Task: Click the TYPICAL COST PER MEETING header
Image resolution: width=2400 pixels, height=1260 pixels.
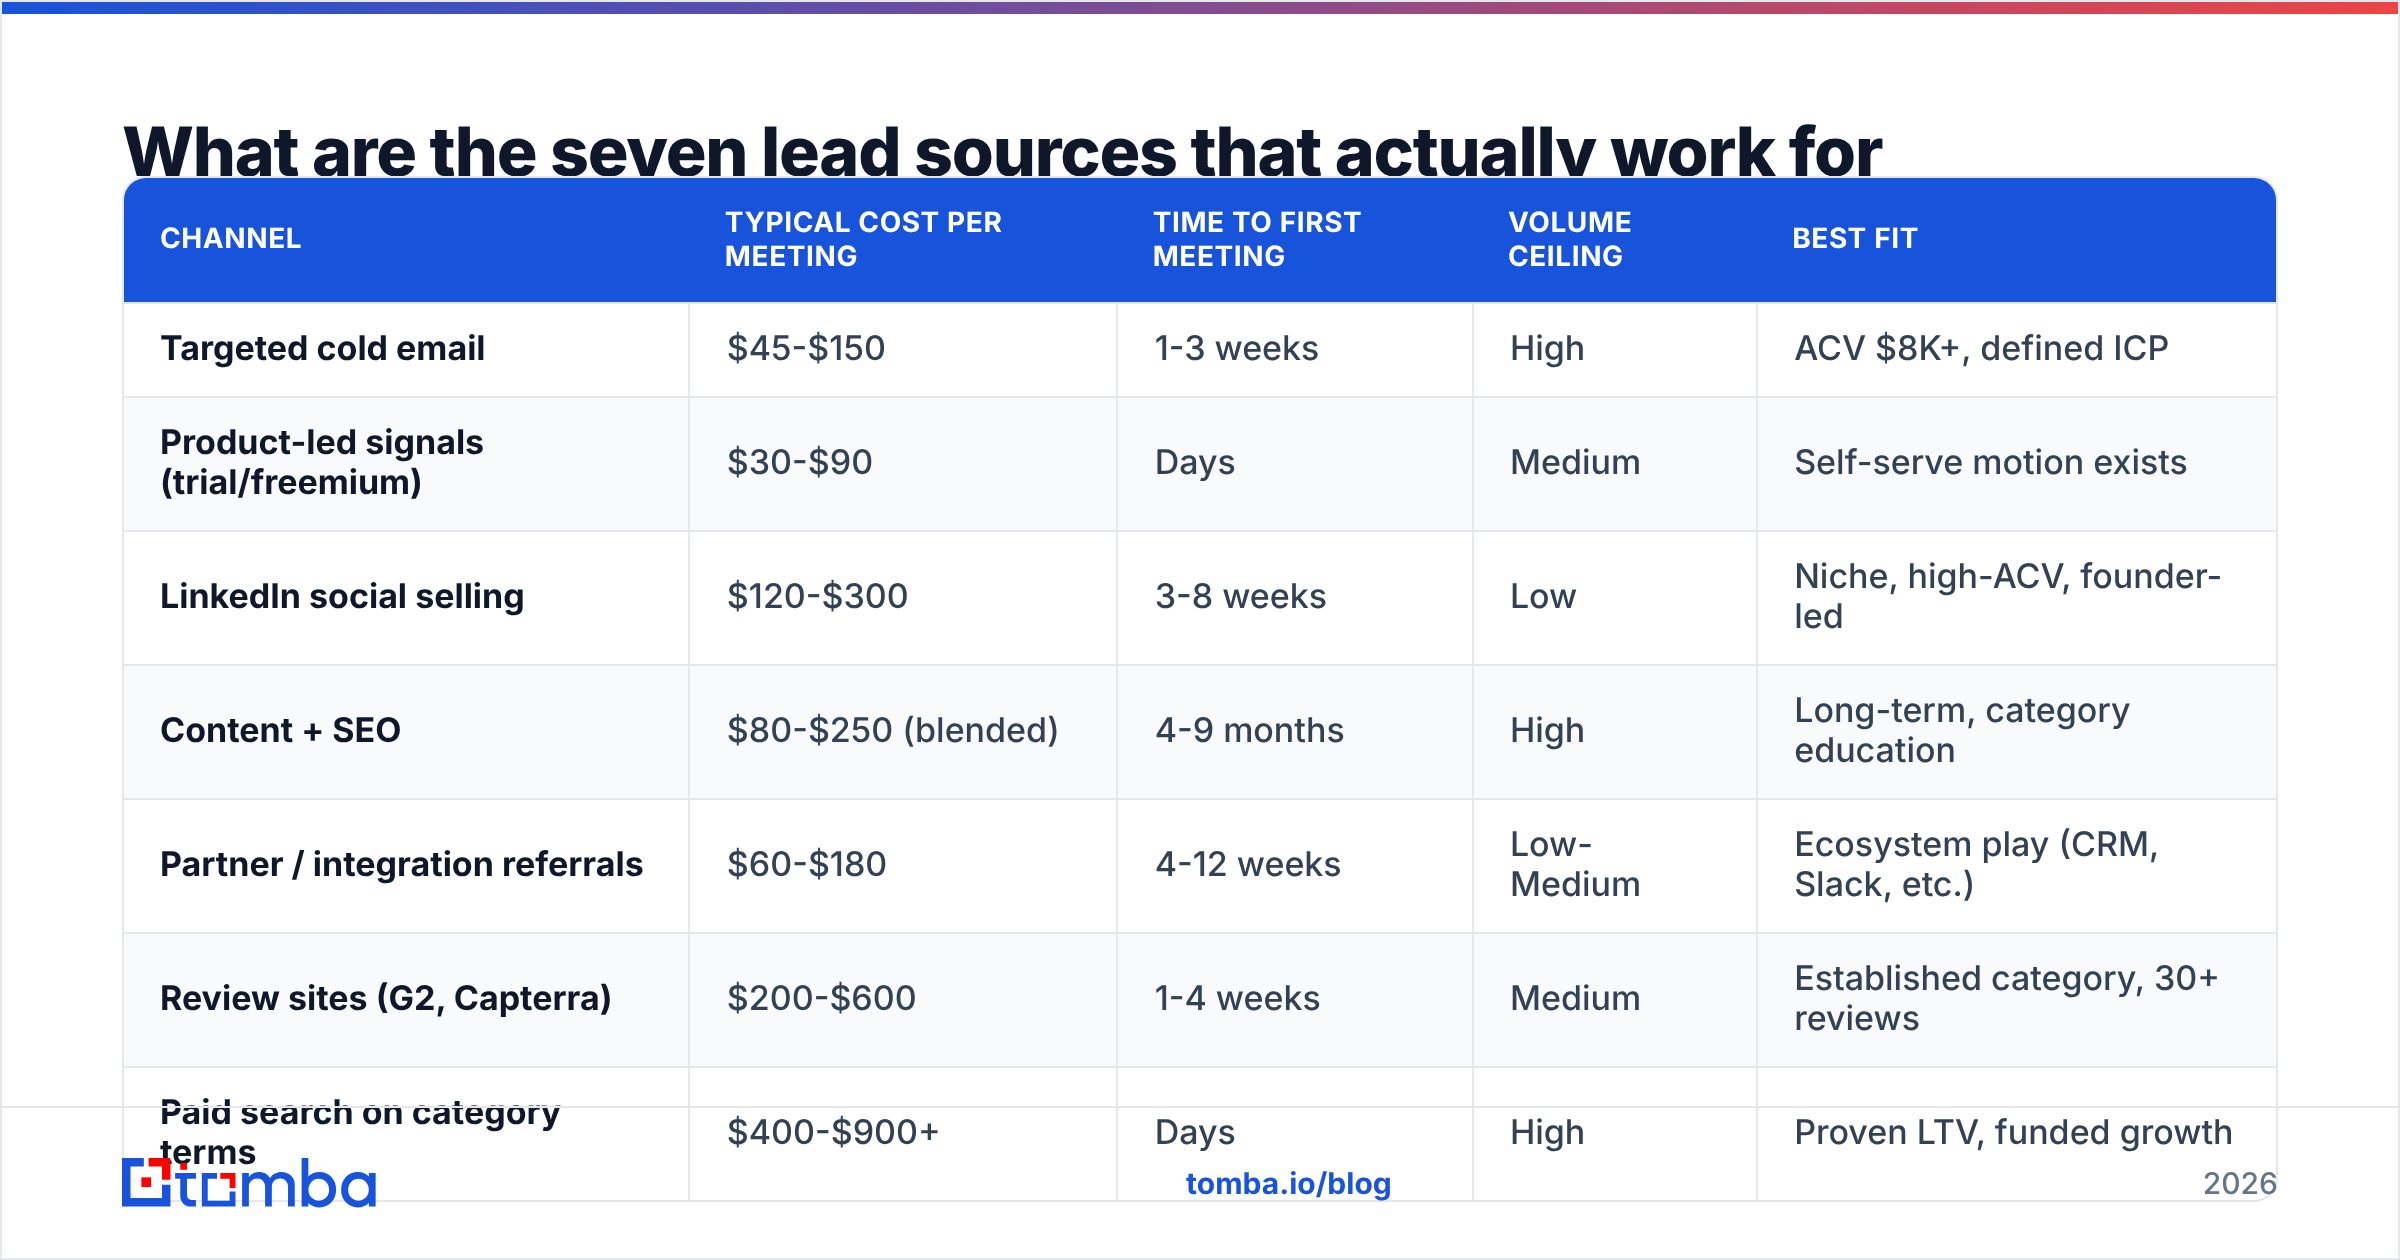Action: point(863,239)
